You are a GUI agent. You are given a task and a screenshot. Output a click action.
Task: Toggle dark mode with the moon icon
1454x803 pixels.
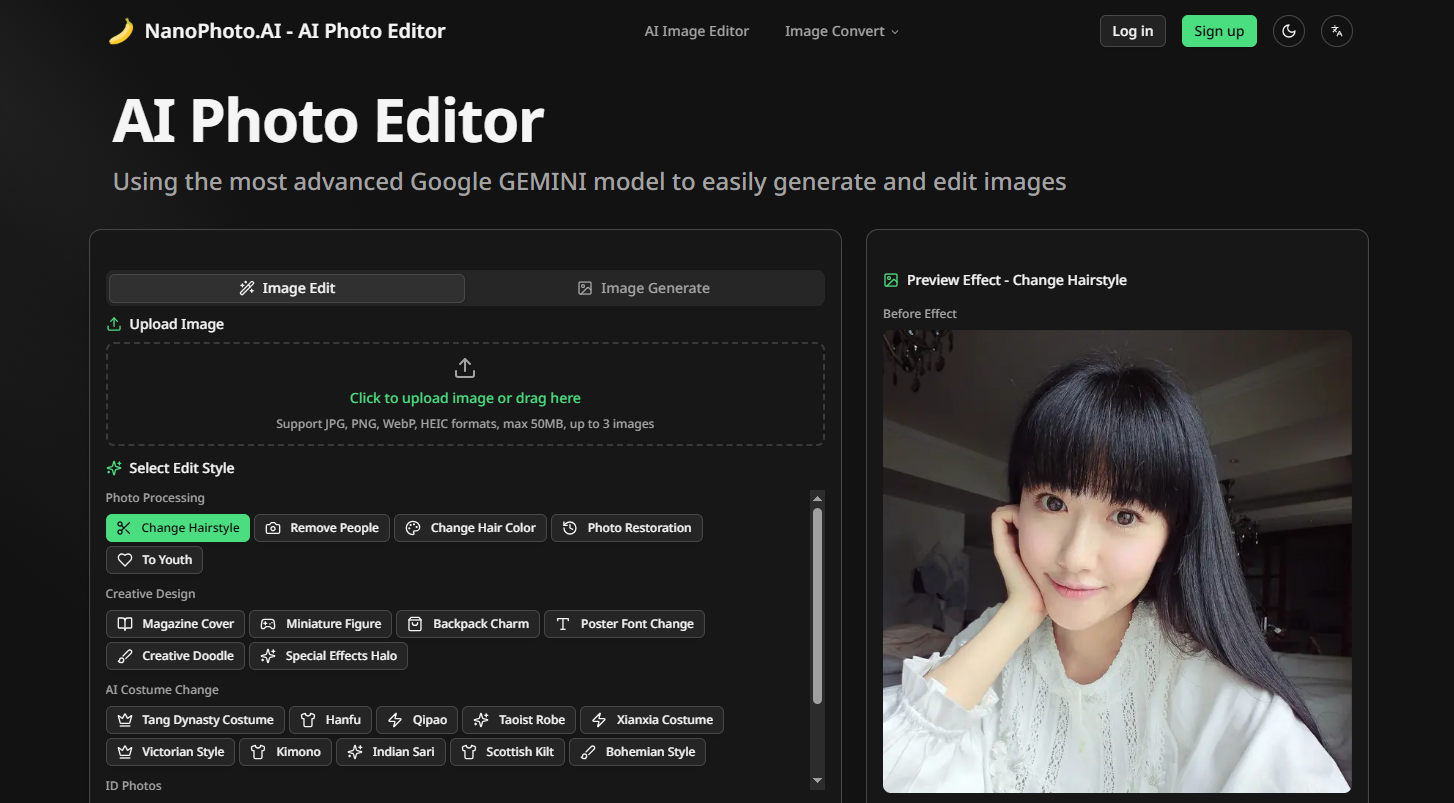coord(1288,31)
